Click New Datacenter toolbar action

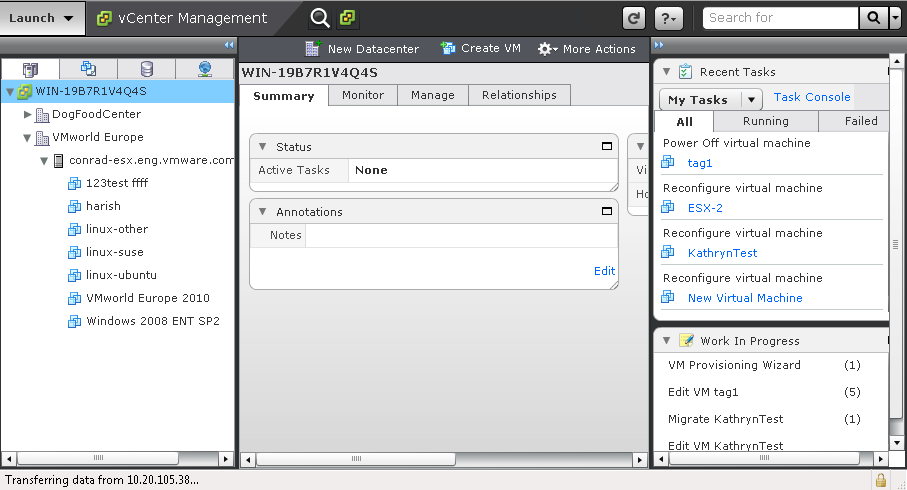[x=362, y=49]
